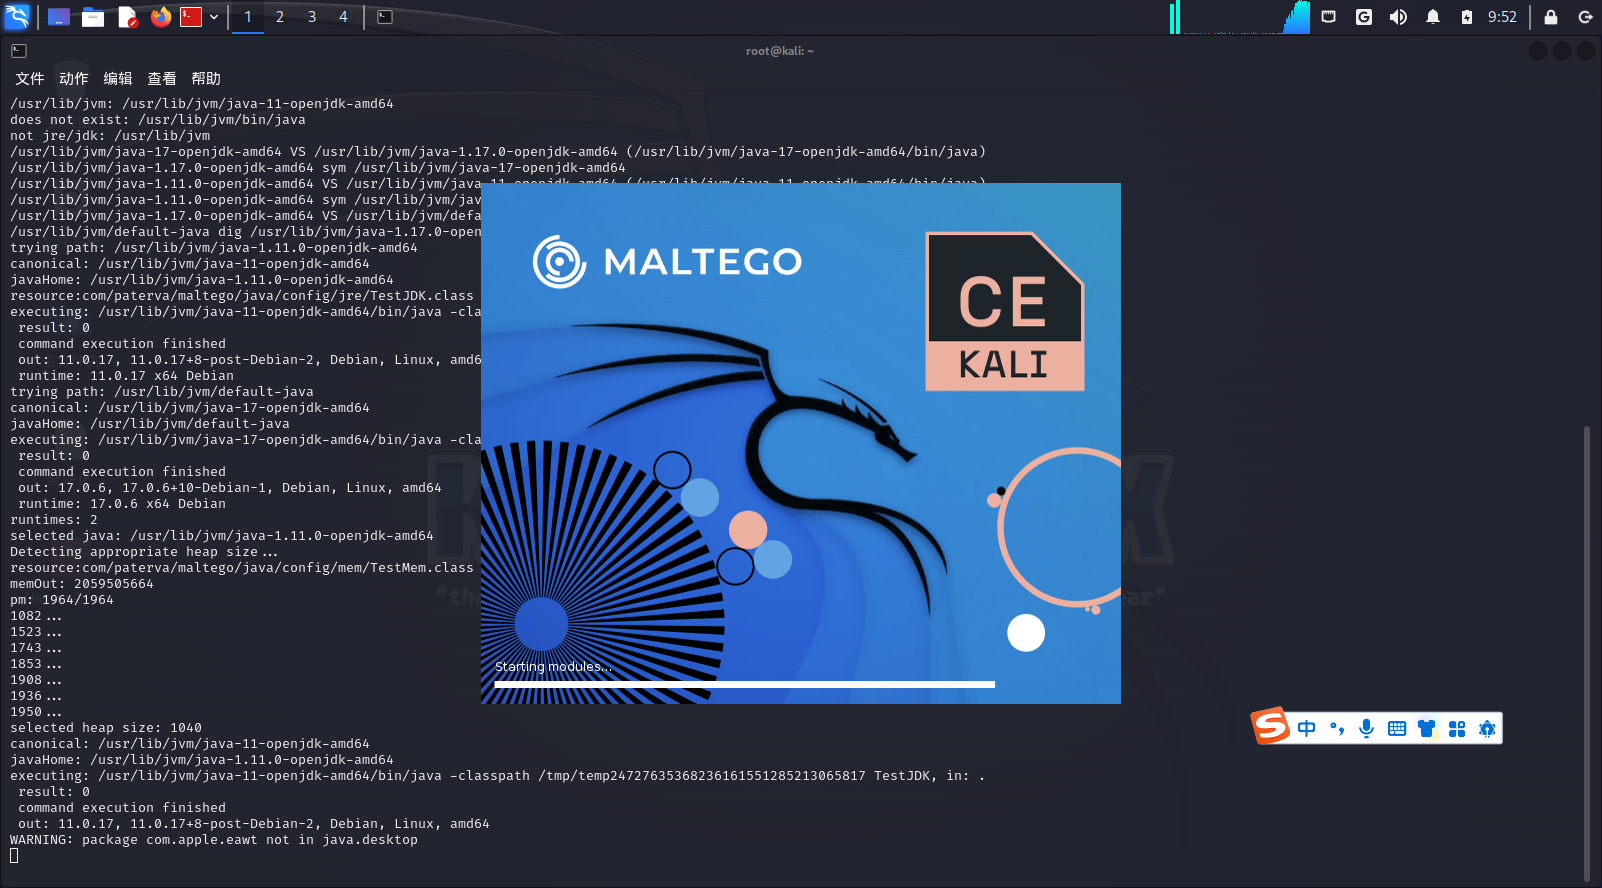1602x888 pixels.
Task: Click the voice input microphone icon
Action: point(1367,729)
